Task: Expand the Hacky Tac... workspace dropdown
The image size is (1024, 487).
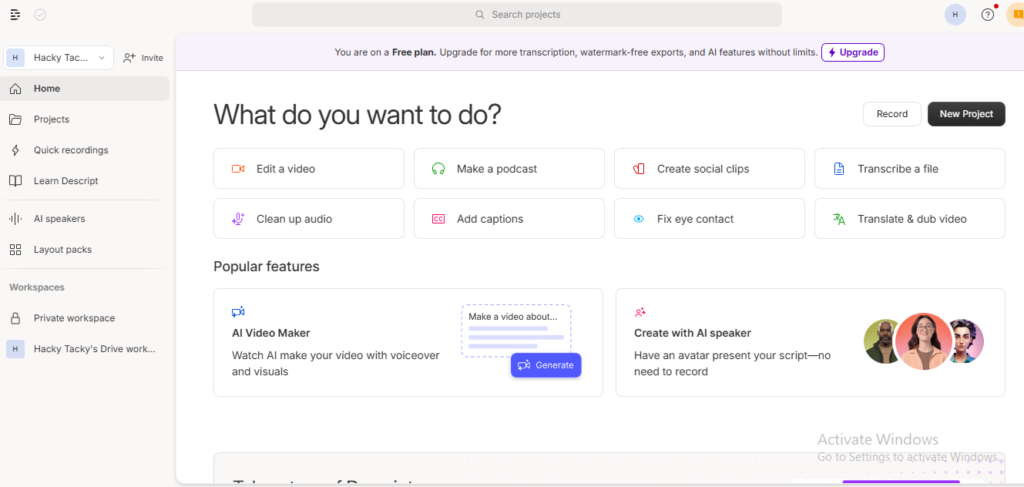Action: pos(59,57)
